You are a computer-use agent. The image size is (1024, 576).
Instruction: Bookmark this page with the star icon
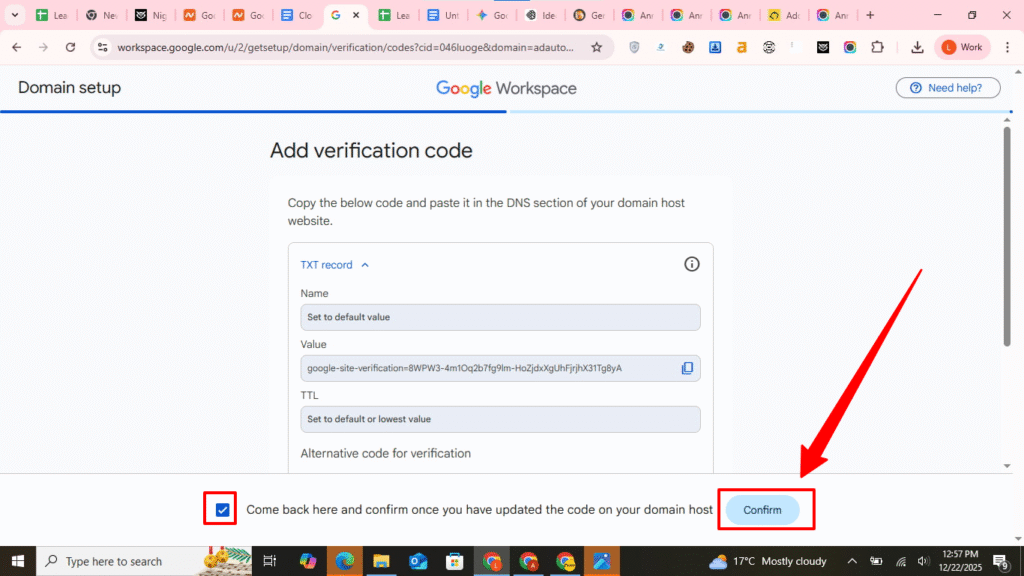[597, 47]
